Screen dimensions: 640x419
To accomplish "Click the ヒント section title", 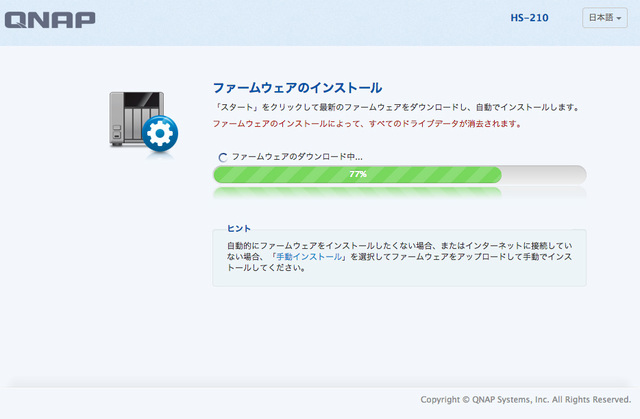I will pos(239,228).
